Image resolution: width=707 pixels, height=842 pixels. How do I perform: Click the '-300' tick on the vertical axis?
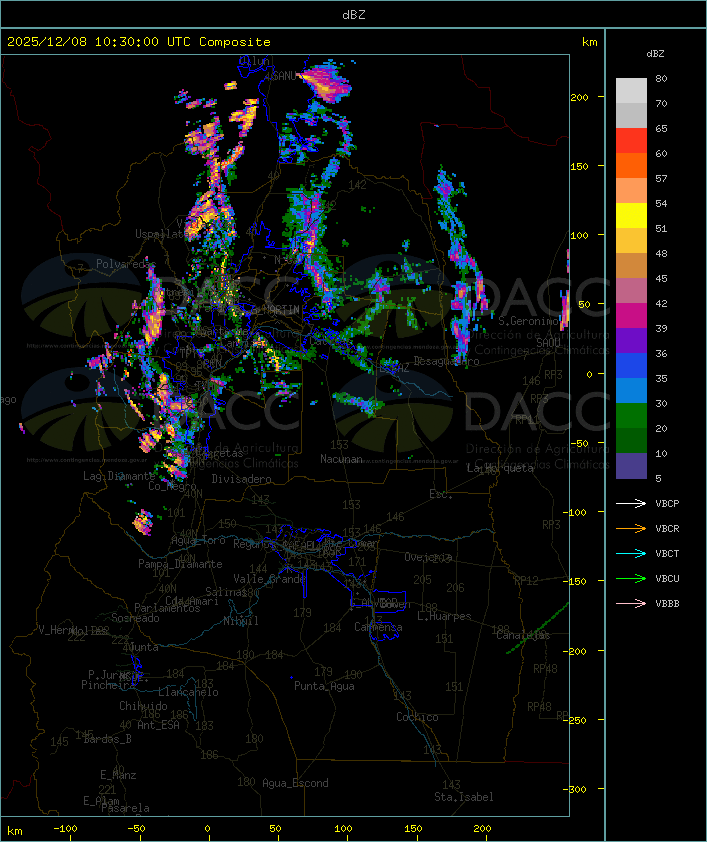(577, 789)
